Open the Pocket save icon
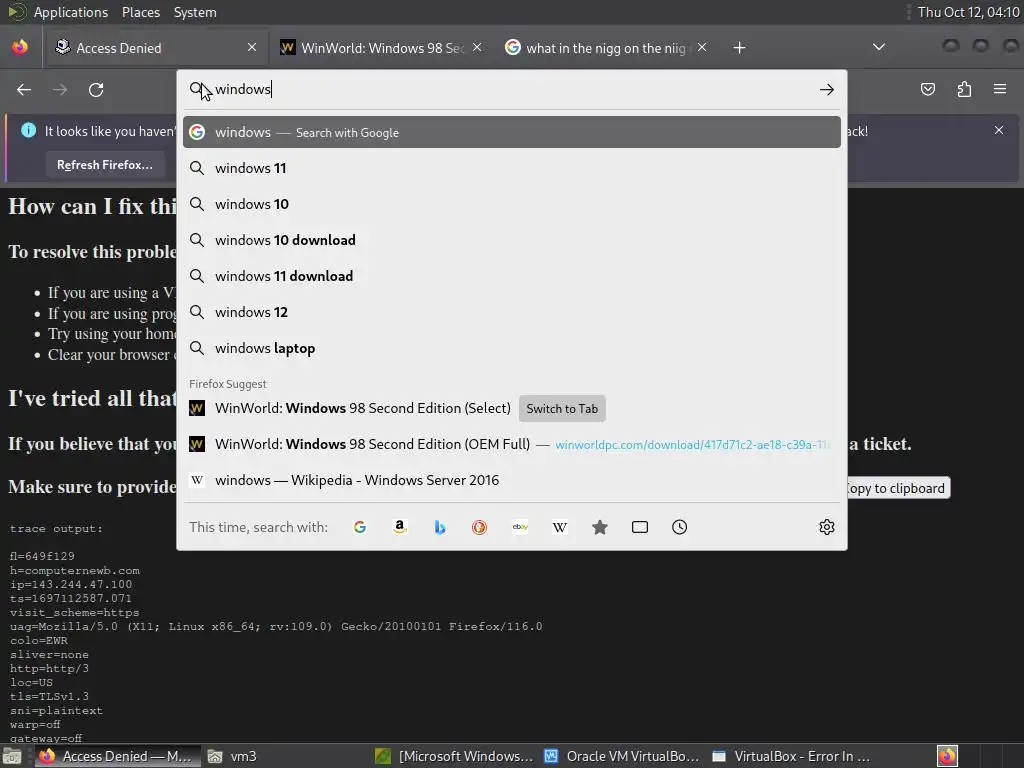1024x768 pixels. pyautogui.click(x=927, y=89)
